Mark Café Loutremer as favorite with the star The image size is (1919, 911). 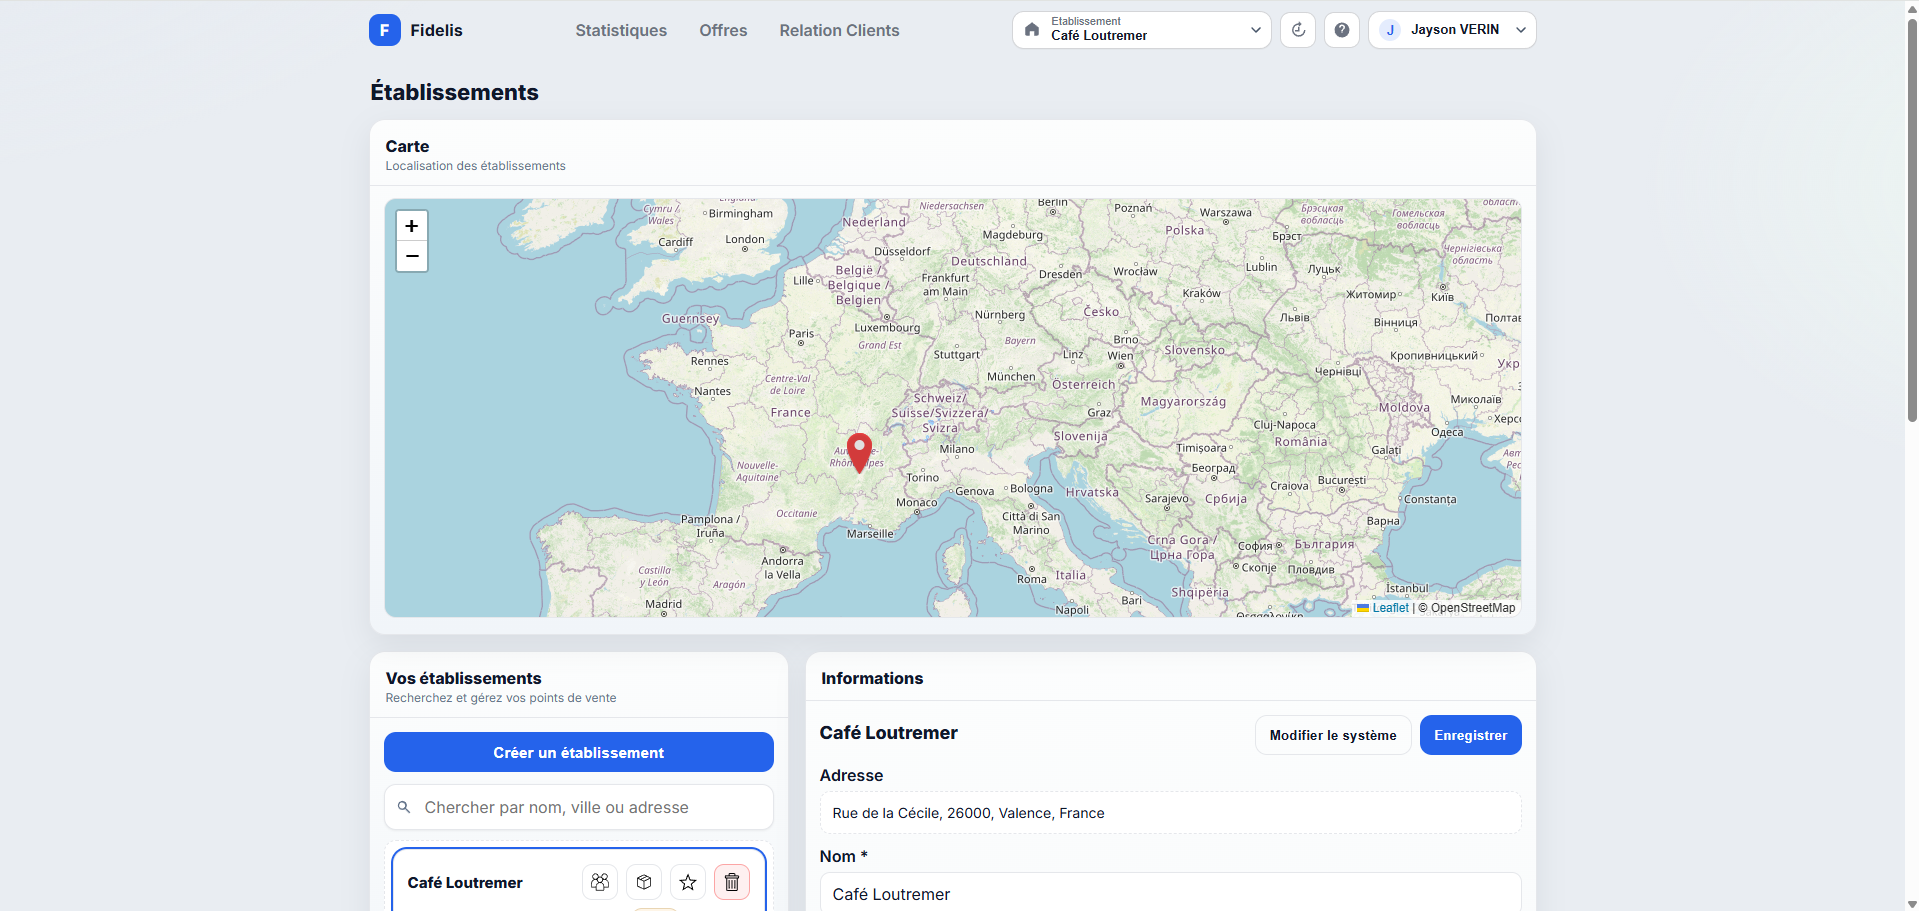point(688,882)
